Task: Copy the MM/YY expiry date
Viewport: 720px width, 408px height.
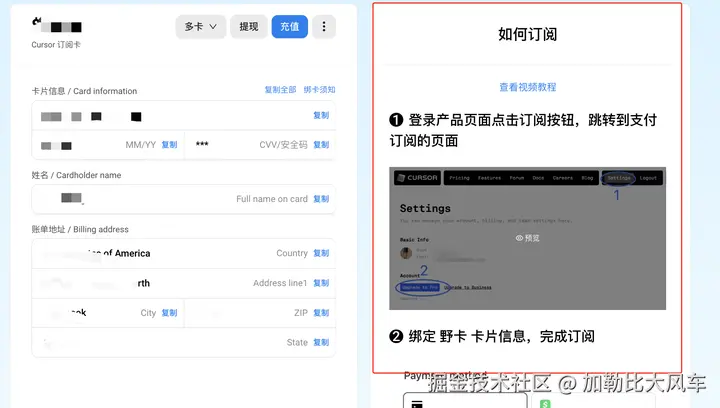Action: pyautogui.click(x=169, y=145)
